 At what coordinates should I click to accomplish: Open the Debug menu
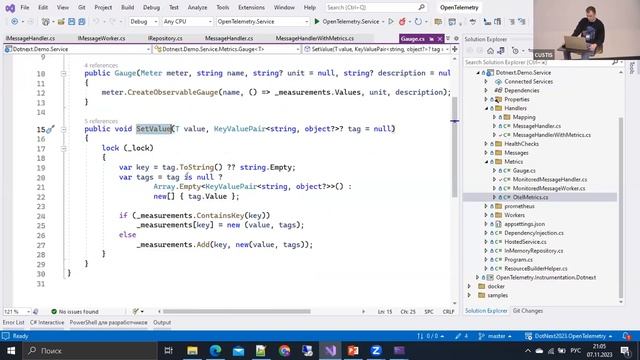pos(151,7)
